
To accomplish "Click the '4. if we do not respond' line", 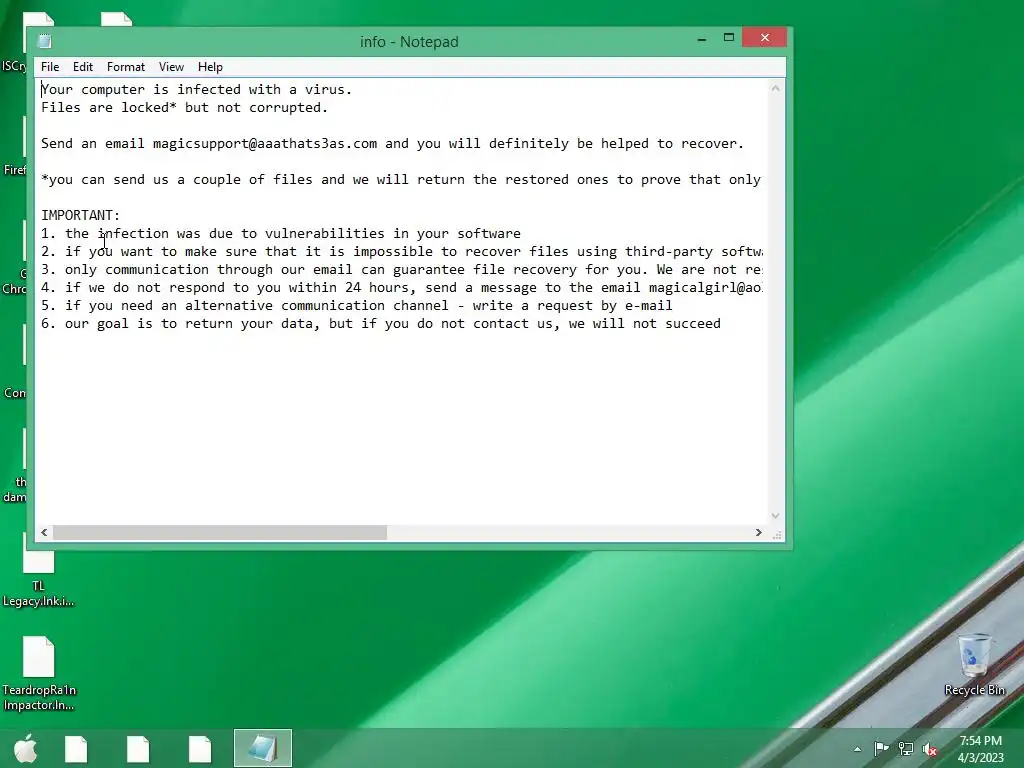I will [402, 287].
